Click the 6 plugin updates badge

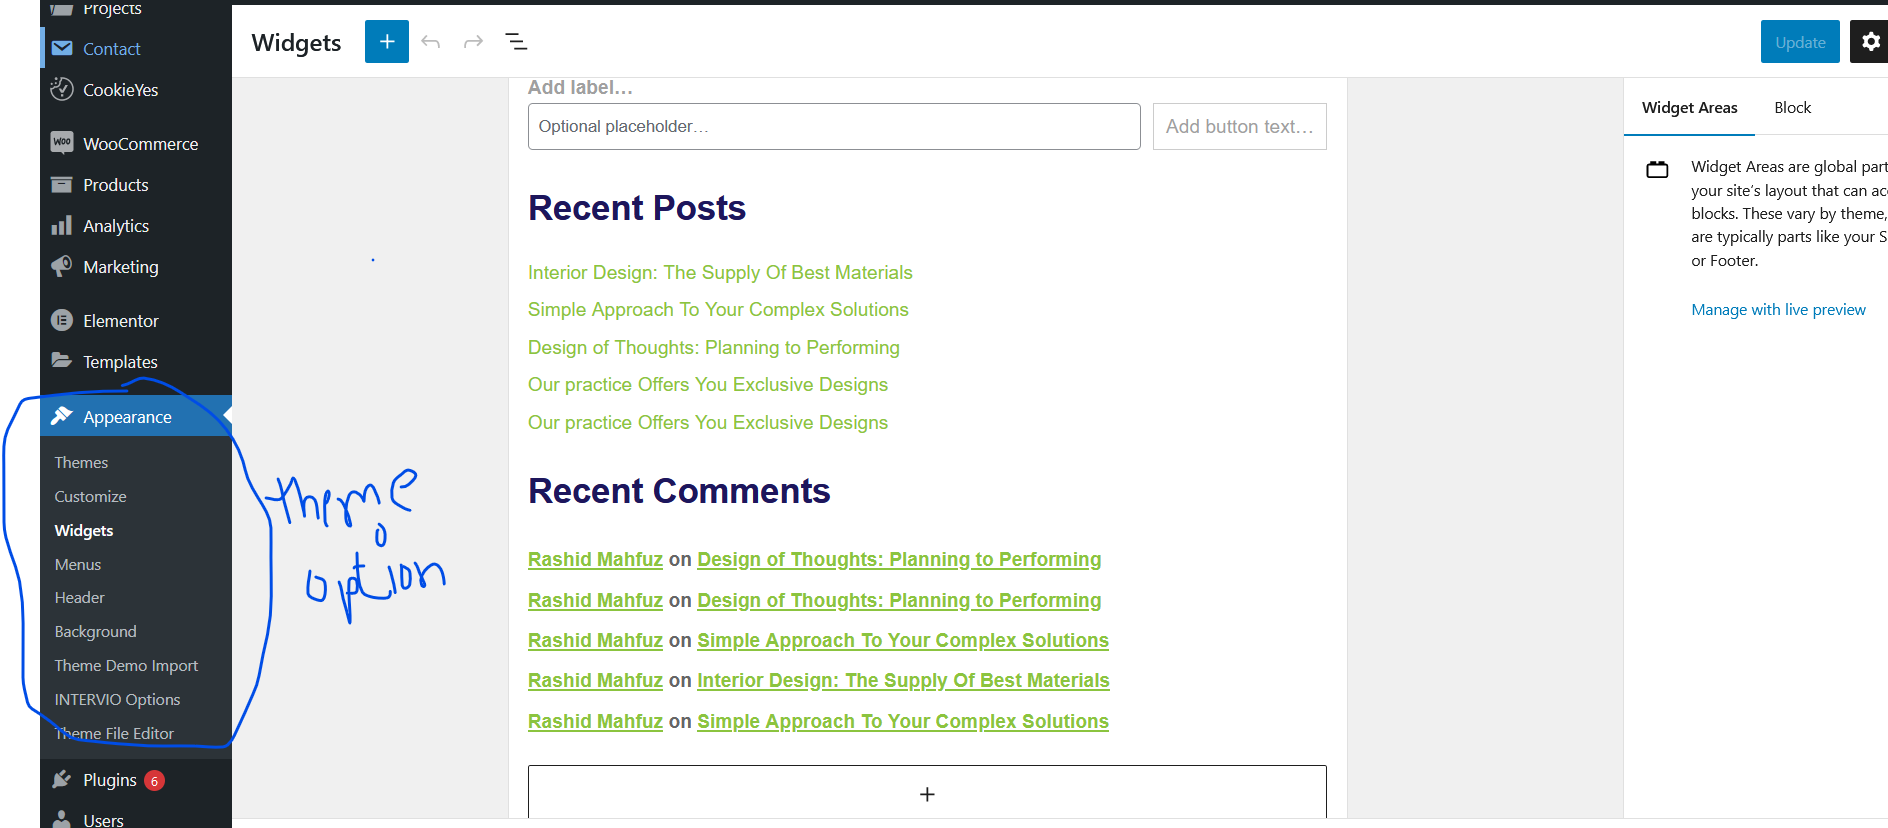click(154, 780)
